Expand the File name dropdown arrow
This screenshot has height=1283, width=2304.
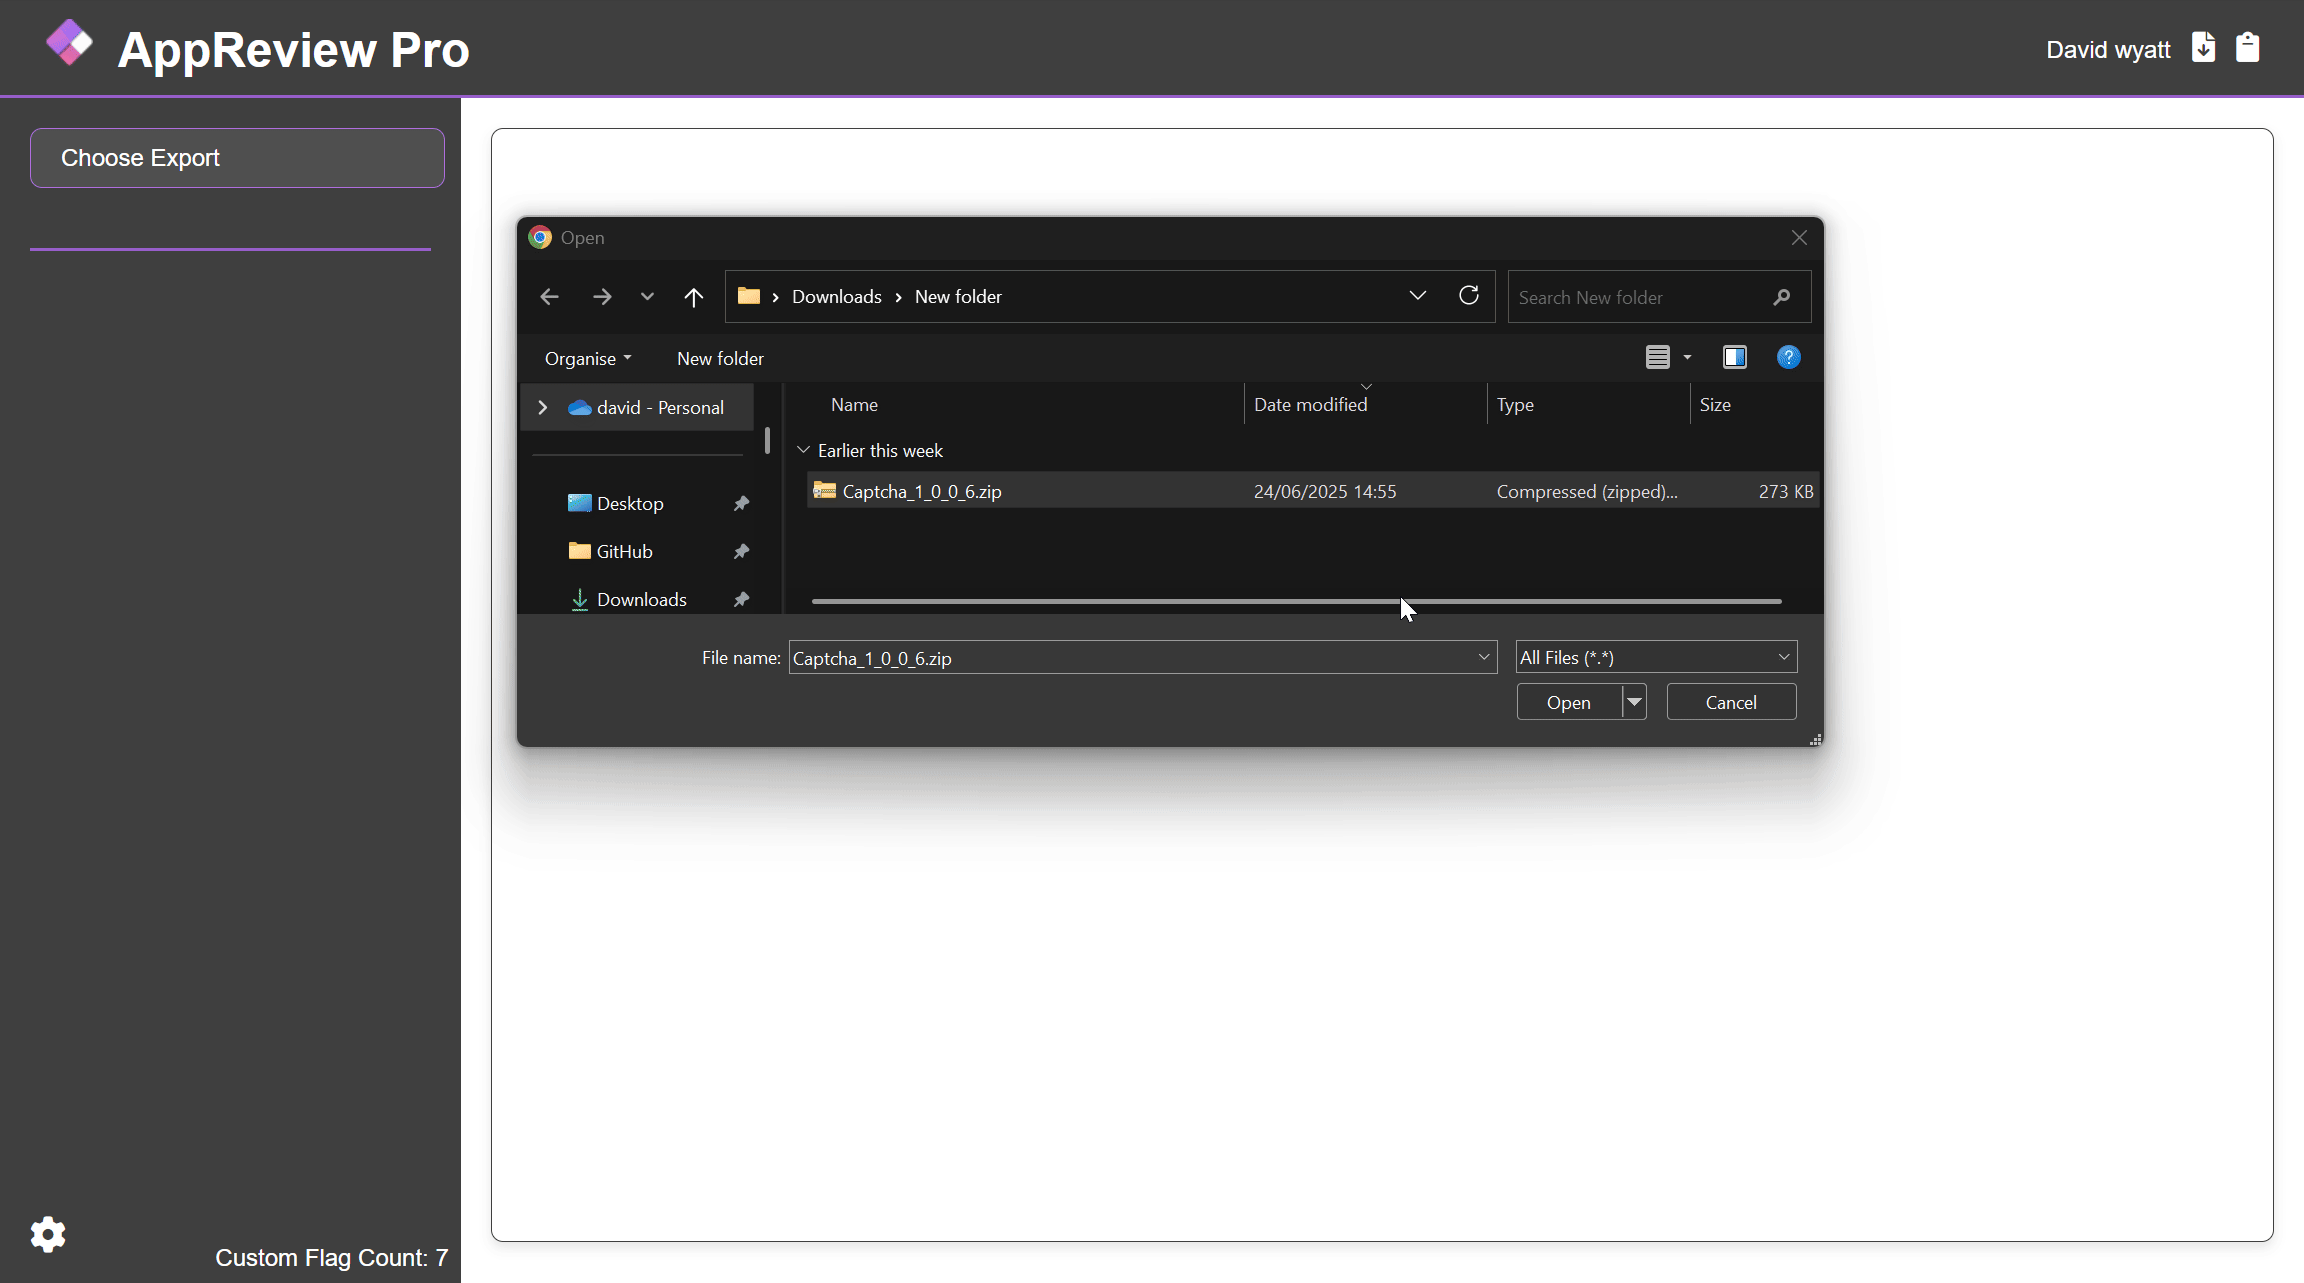point(1483,658)
